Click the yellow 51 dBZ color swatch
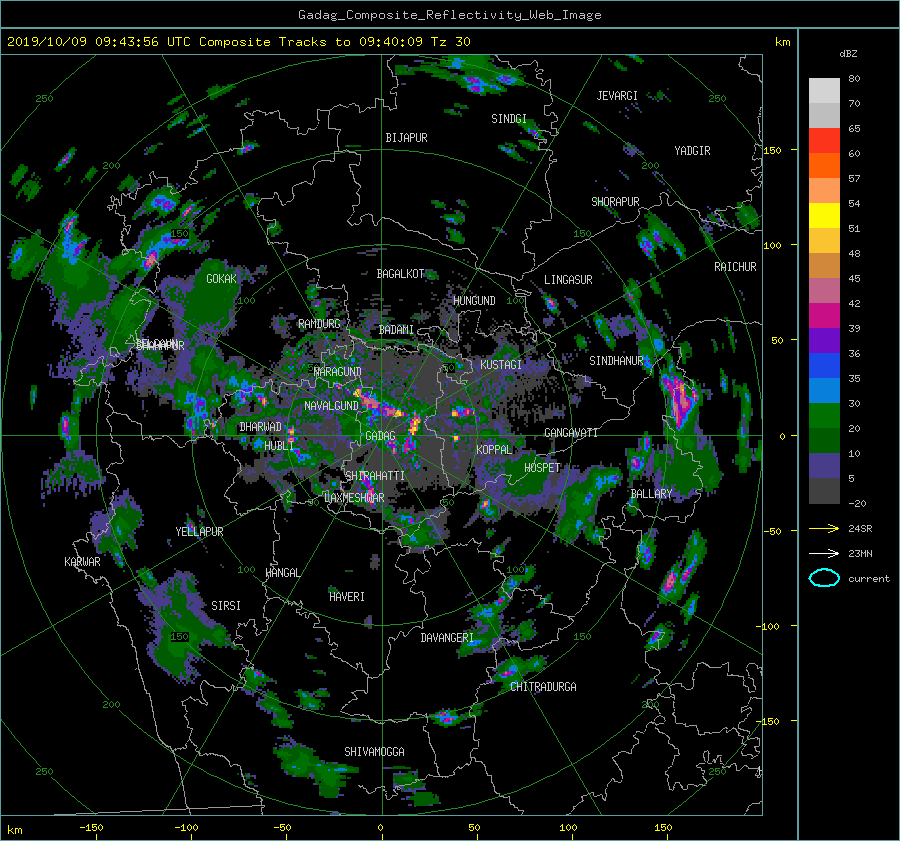 (x=824, y=215)
